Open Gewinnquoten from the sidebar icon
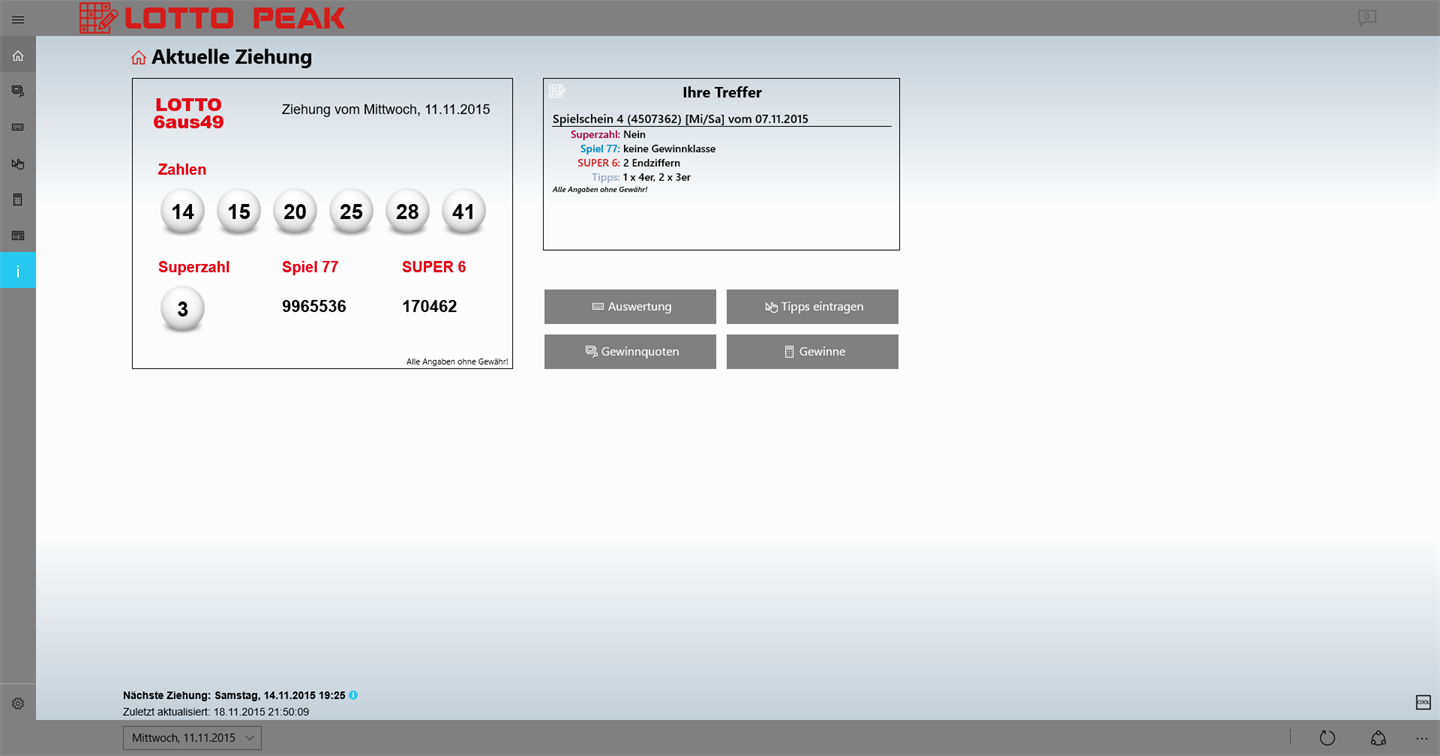The image size is (1440, 756). [18, 91]
